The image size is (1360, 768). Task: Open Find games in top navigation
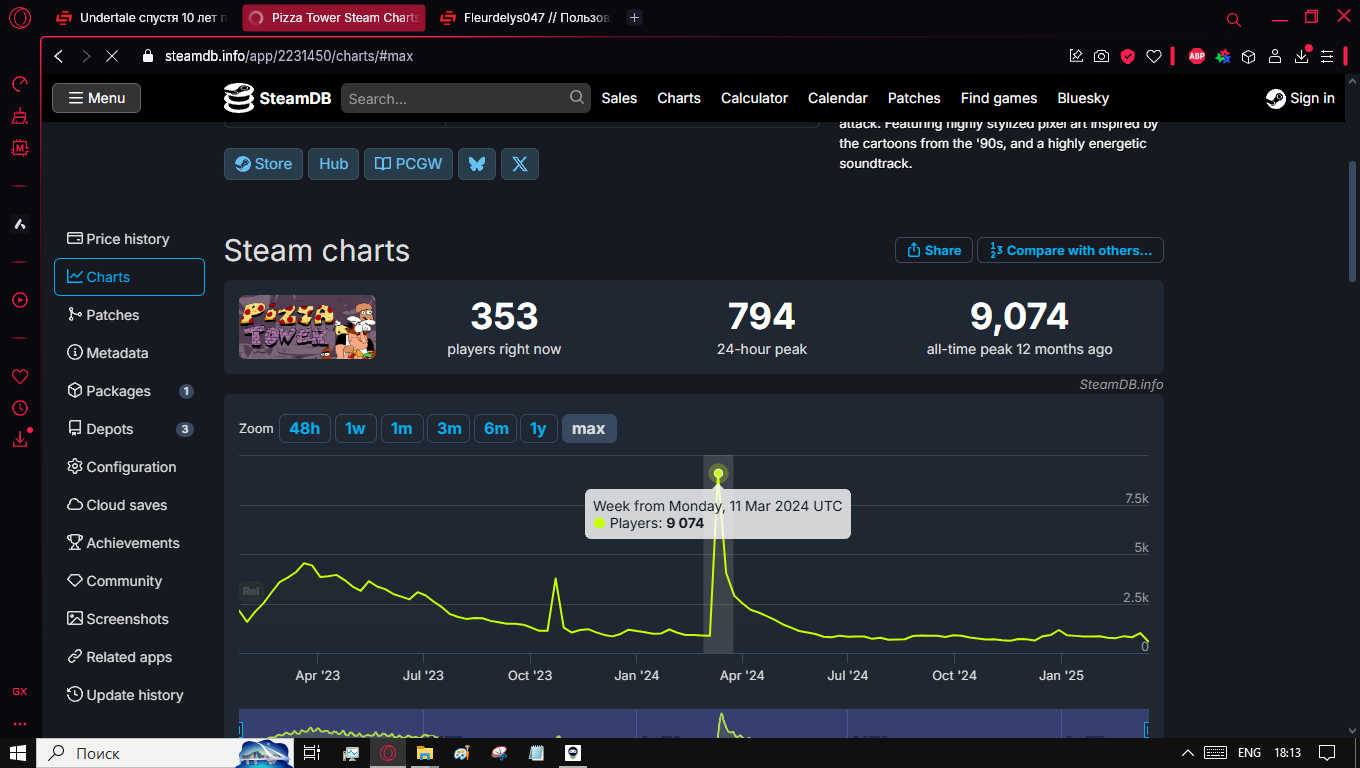click(999, 98)
